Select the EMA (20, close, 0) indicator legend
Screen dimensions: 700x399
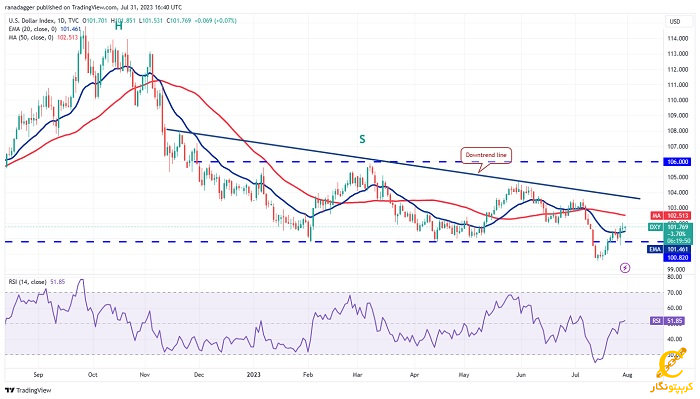(33, 29)
